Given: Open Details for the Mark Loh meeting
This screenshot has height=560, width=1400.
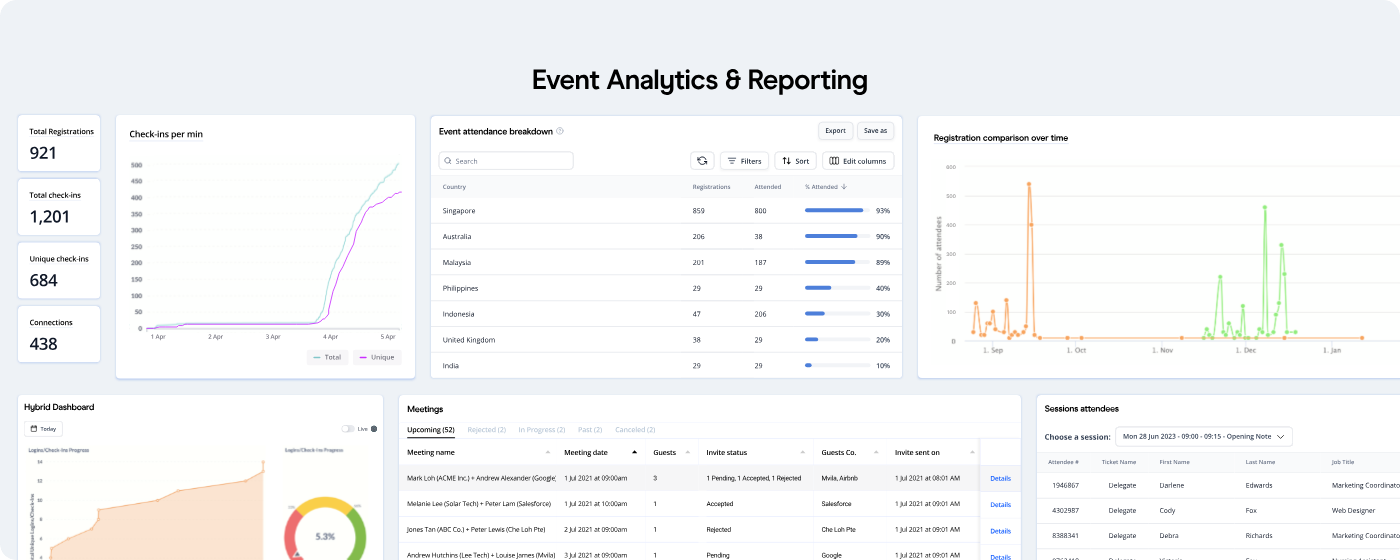Looking at the screenshot, I should click(x=1000, y=479).
